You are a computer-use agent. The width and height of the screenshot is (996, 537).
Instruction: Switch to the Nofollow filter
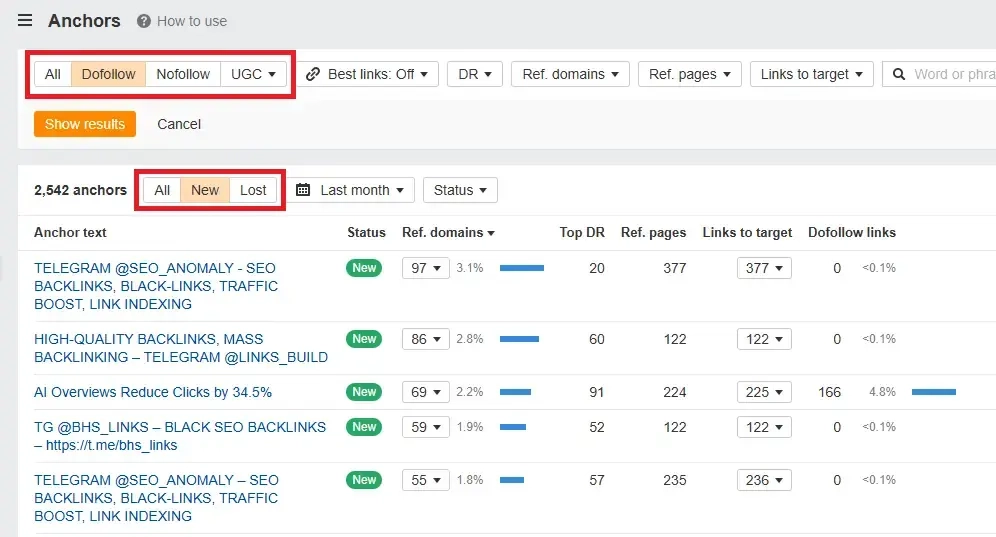[183, 74]
